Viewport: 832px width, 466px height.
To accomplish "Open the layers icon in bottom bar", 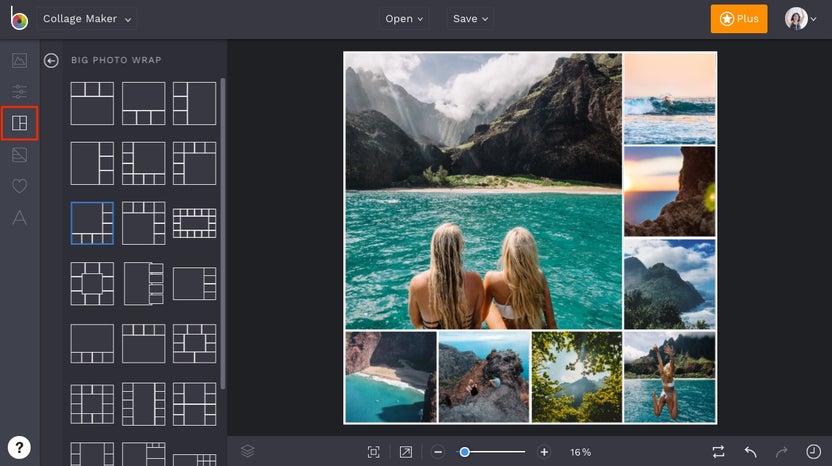I will [248, 452].
